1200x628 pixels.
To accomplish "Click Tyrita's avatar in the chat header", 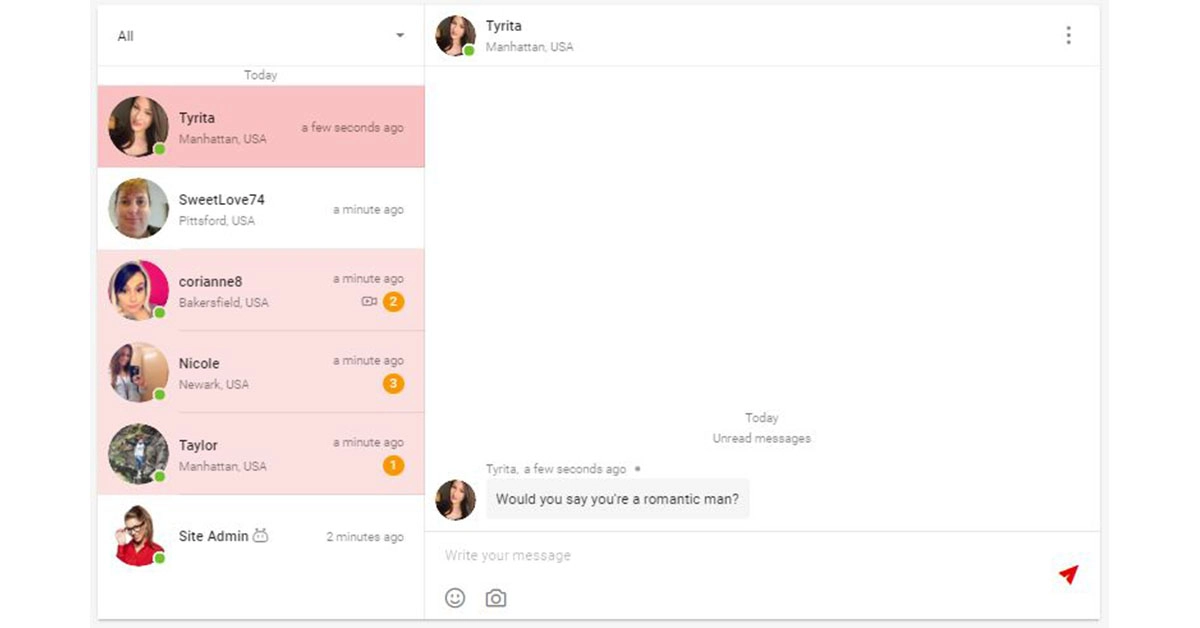I will click(455, 35).
